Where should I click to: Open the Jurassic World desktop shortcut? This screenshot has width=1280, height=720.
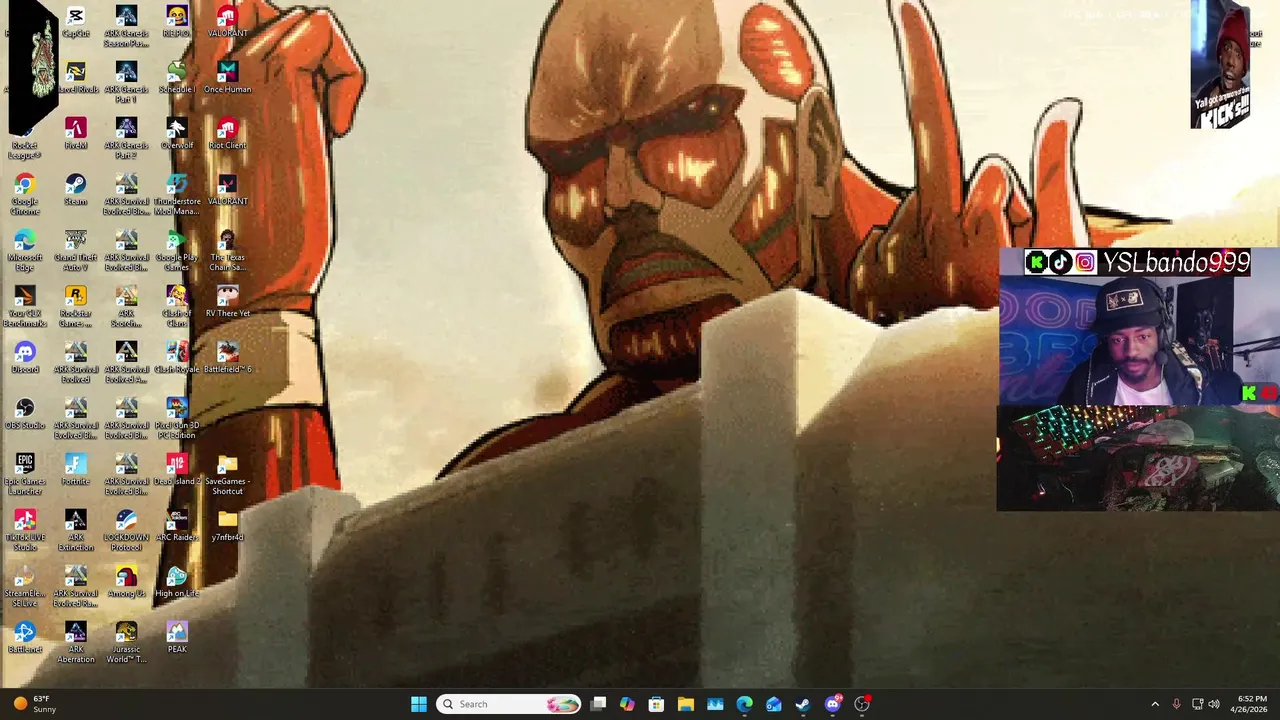126,642
